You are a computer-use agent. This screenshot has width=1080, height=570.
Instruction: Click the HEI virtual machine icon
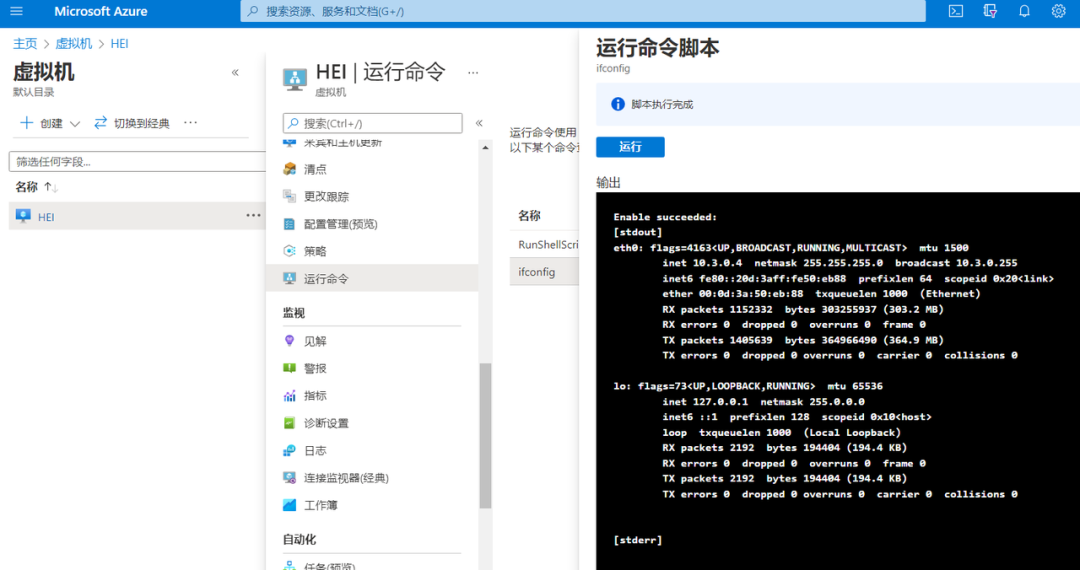23,216
